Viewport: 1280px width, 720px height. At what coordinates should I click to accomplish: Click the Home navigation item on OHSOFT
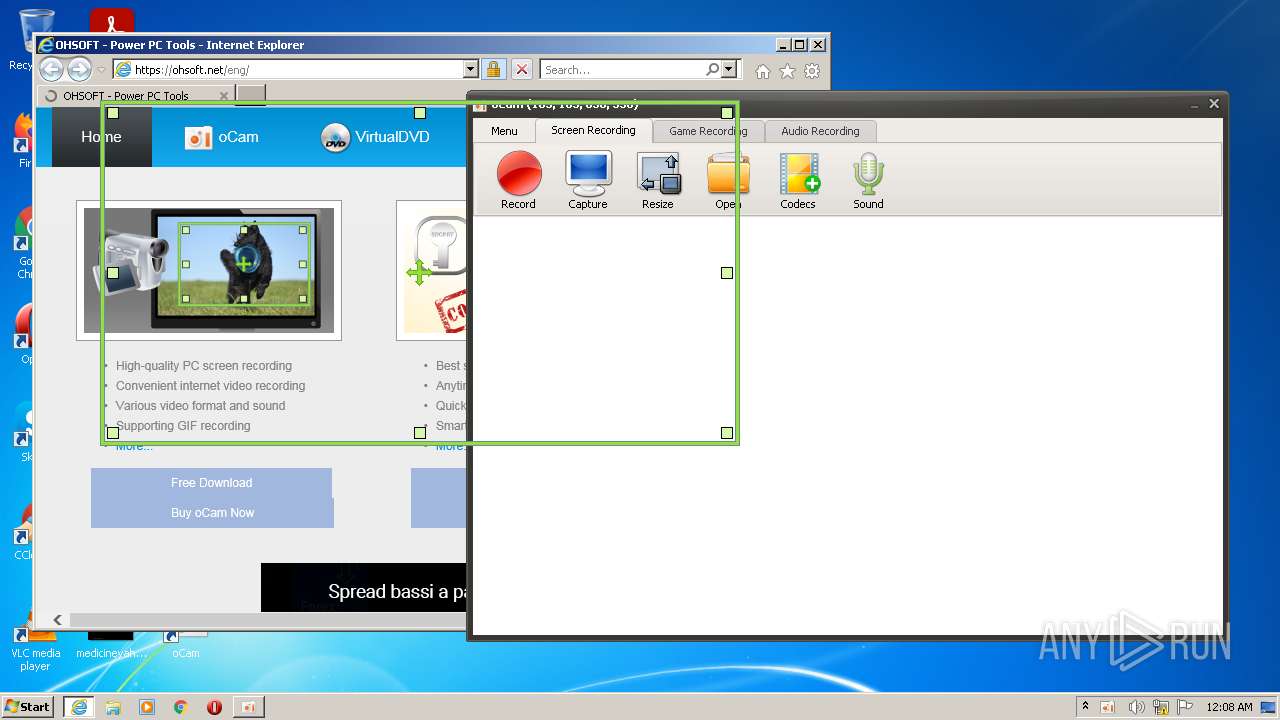pyautogui.click(x=101, y=137)
